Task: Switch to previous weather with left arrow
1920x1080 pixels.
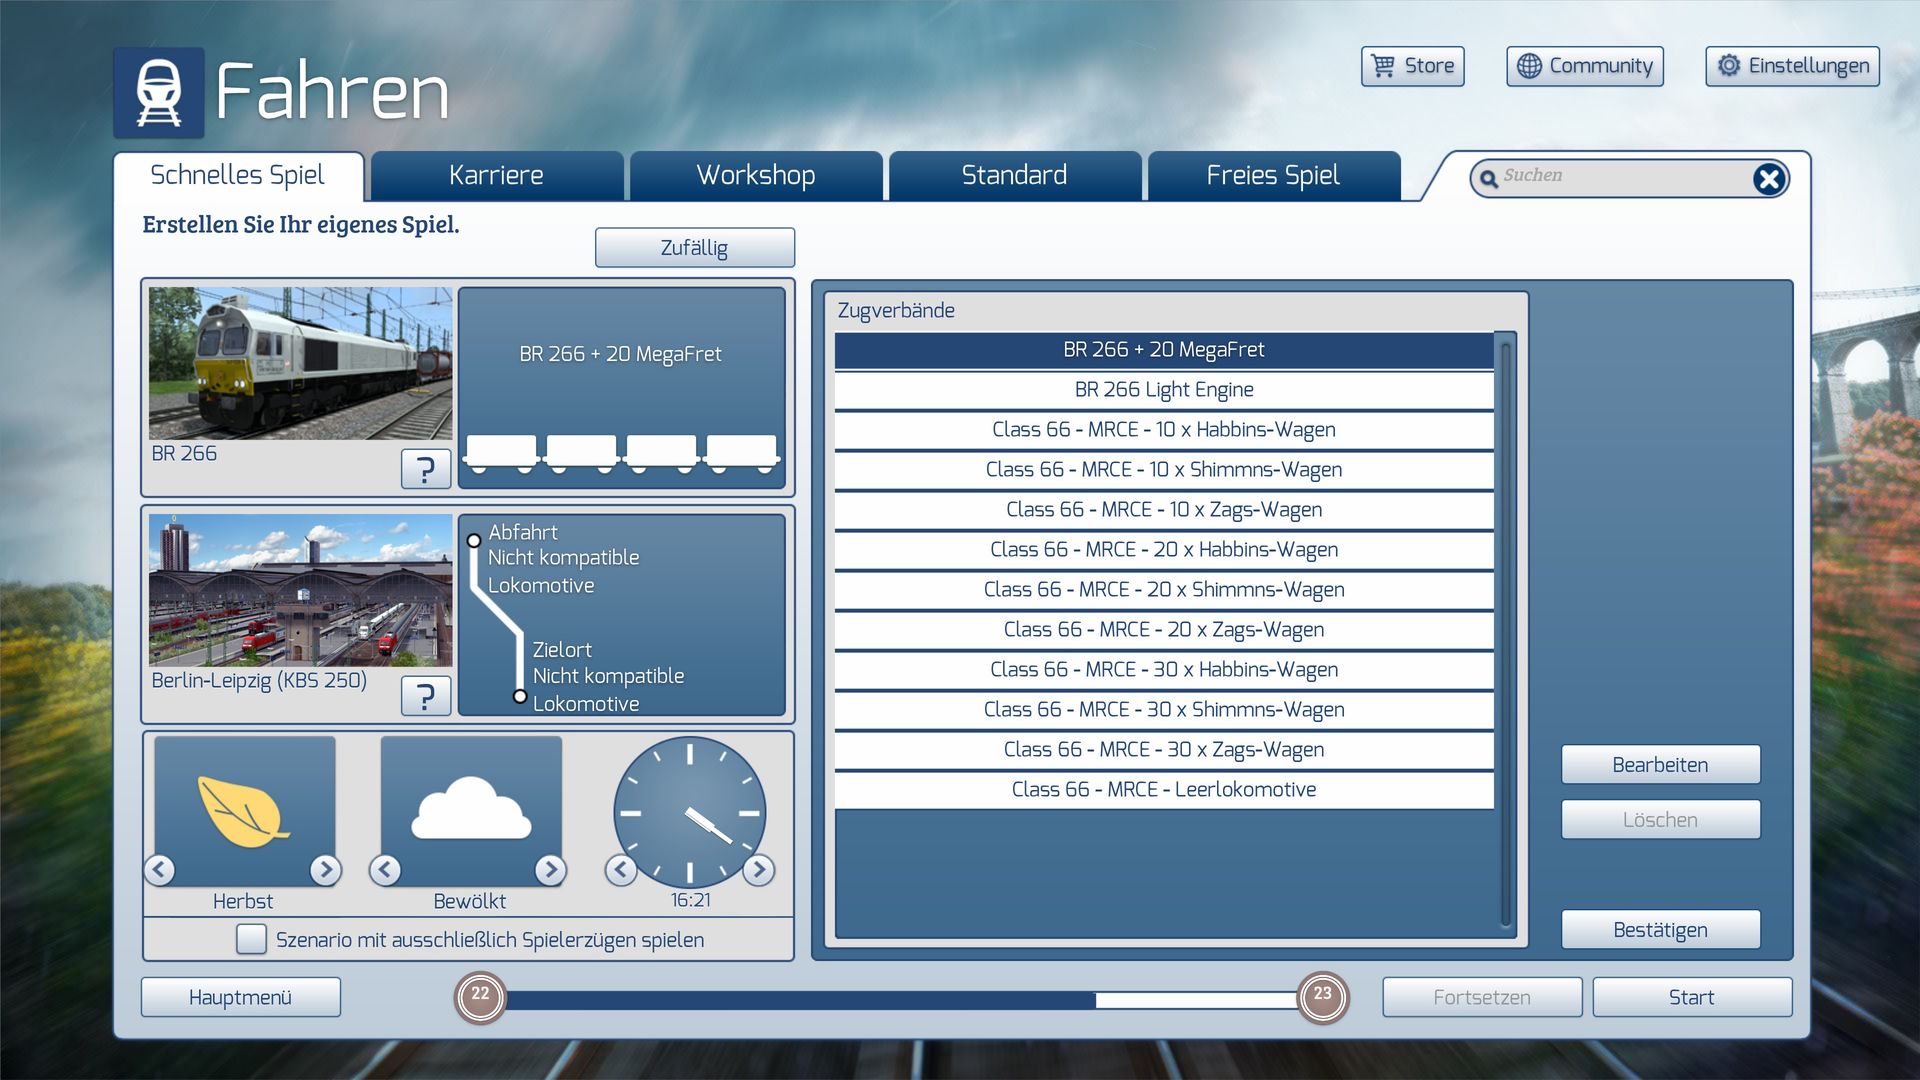Action: (385, 870)
